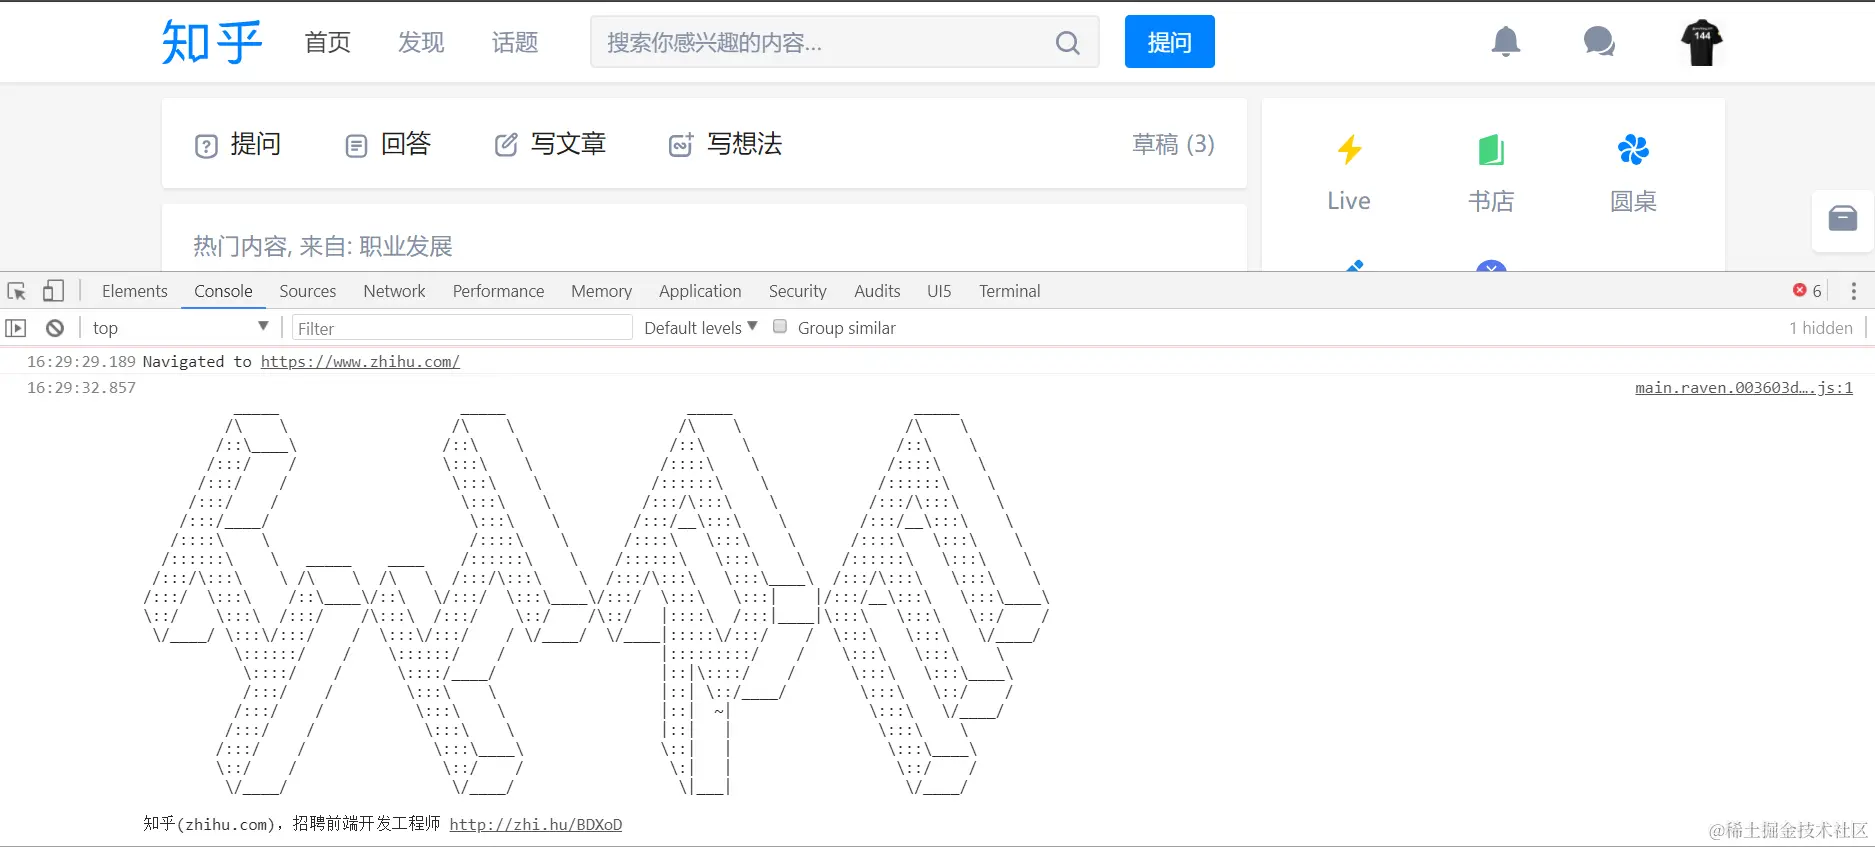
Task: Click 回答 in the compose bar
Action: (x=388, y=144)
